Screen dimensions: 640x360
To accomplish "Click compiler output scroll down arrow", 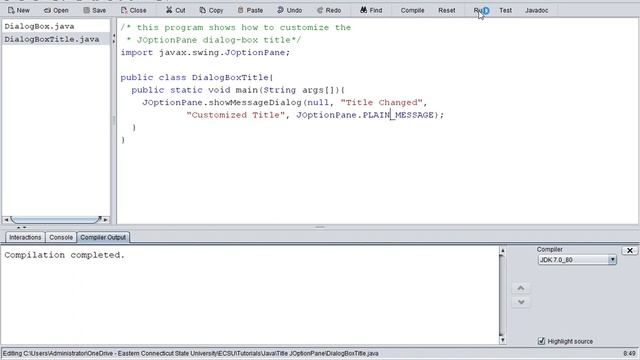I will [x=502, y=340].
